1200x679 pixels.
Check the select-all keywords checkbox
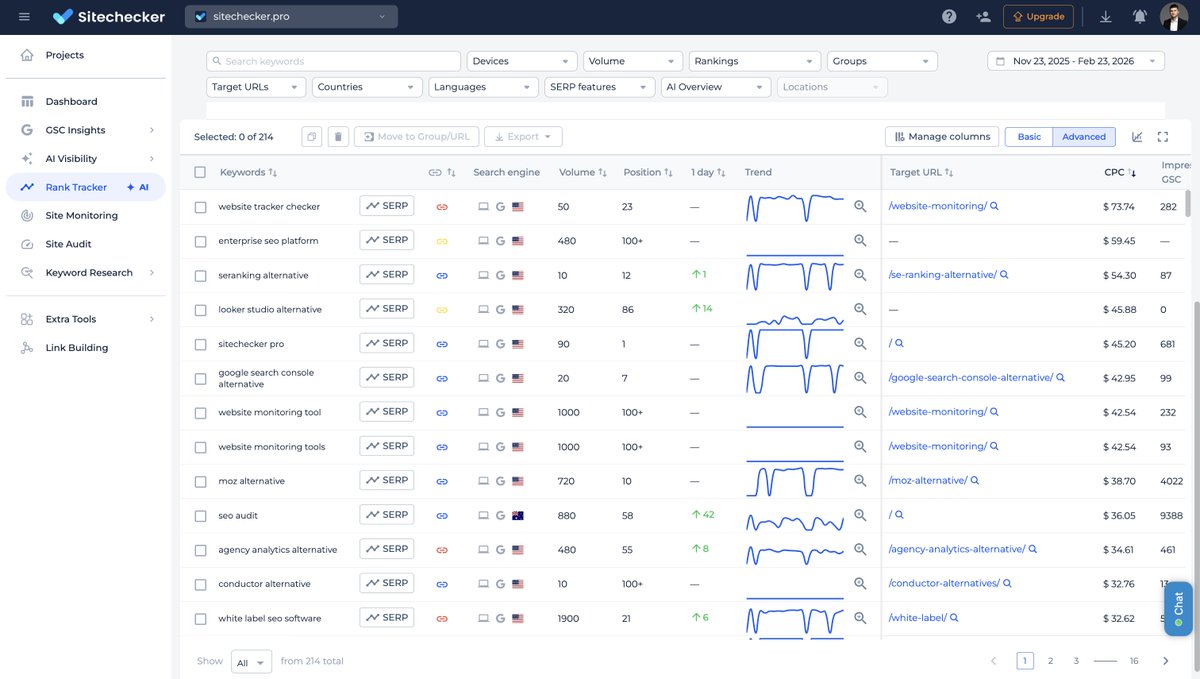coord(197,171)
